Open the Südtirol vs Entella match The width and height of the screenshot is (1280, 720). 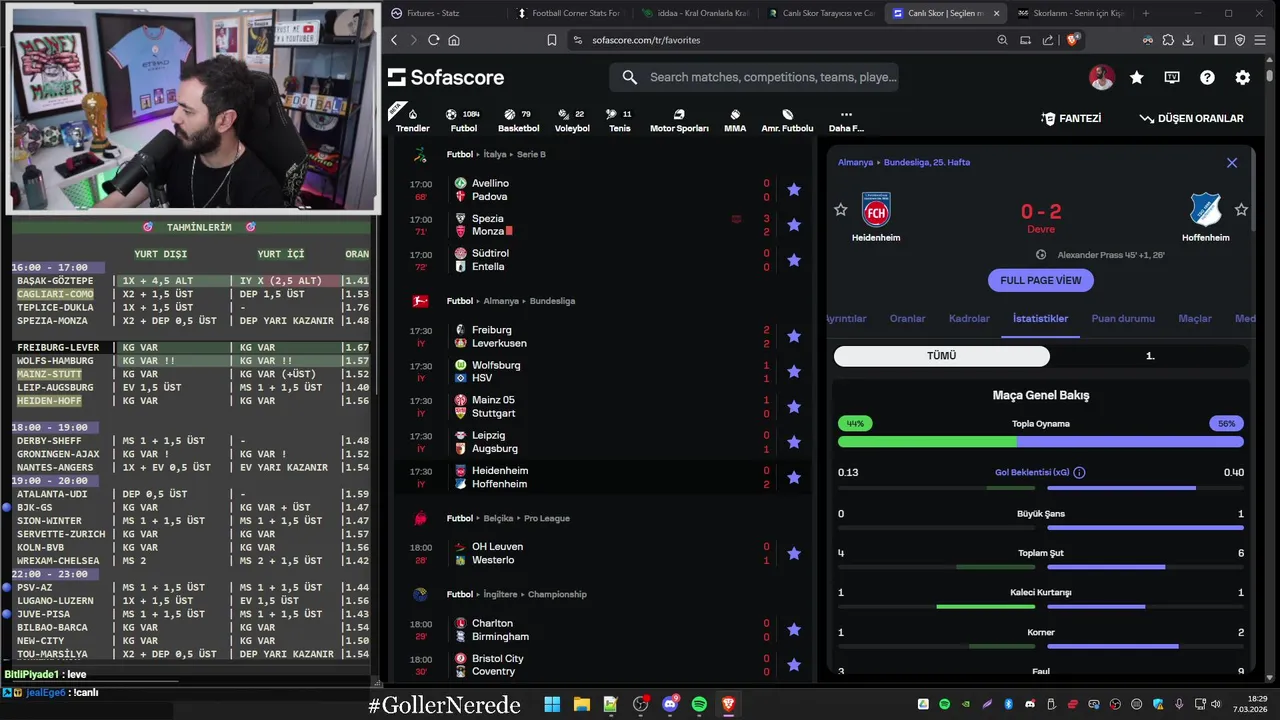coord(603,260)
